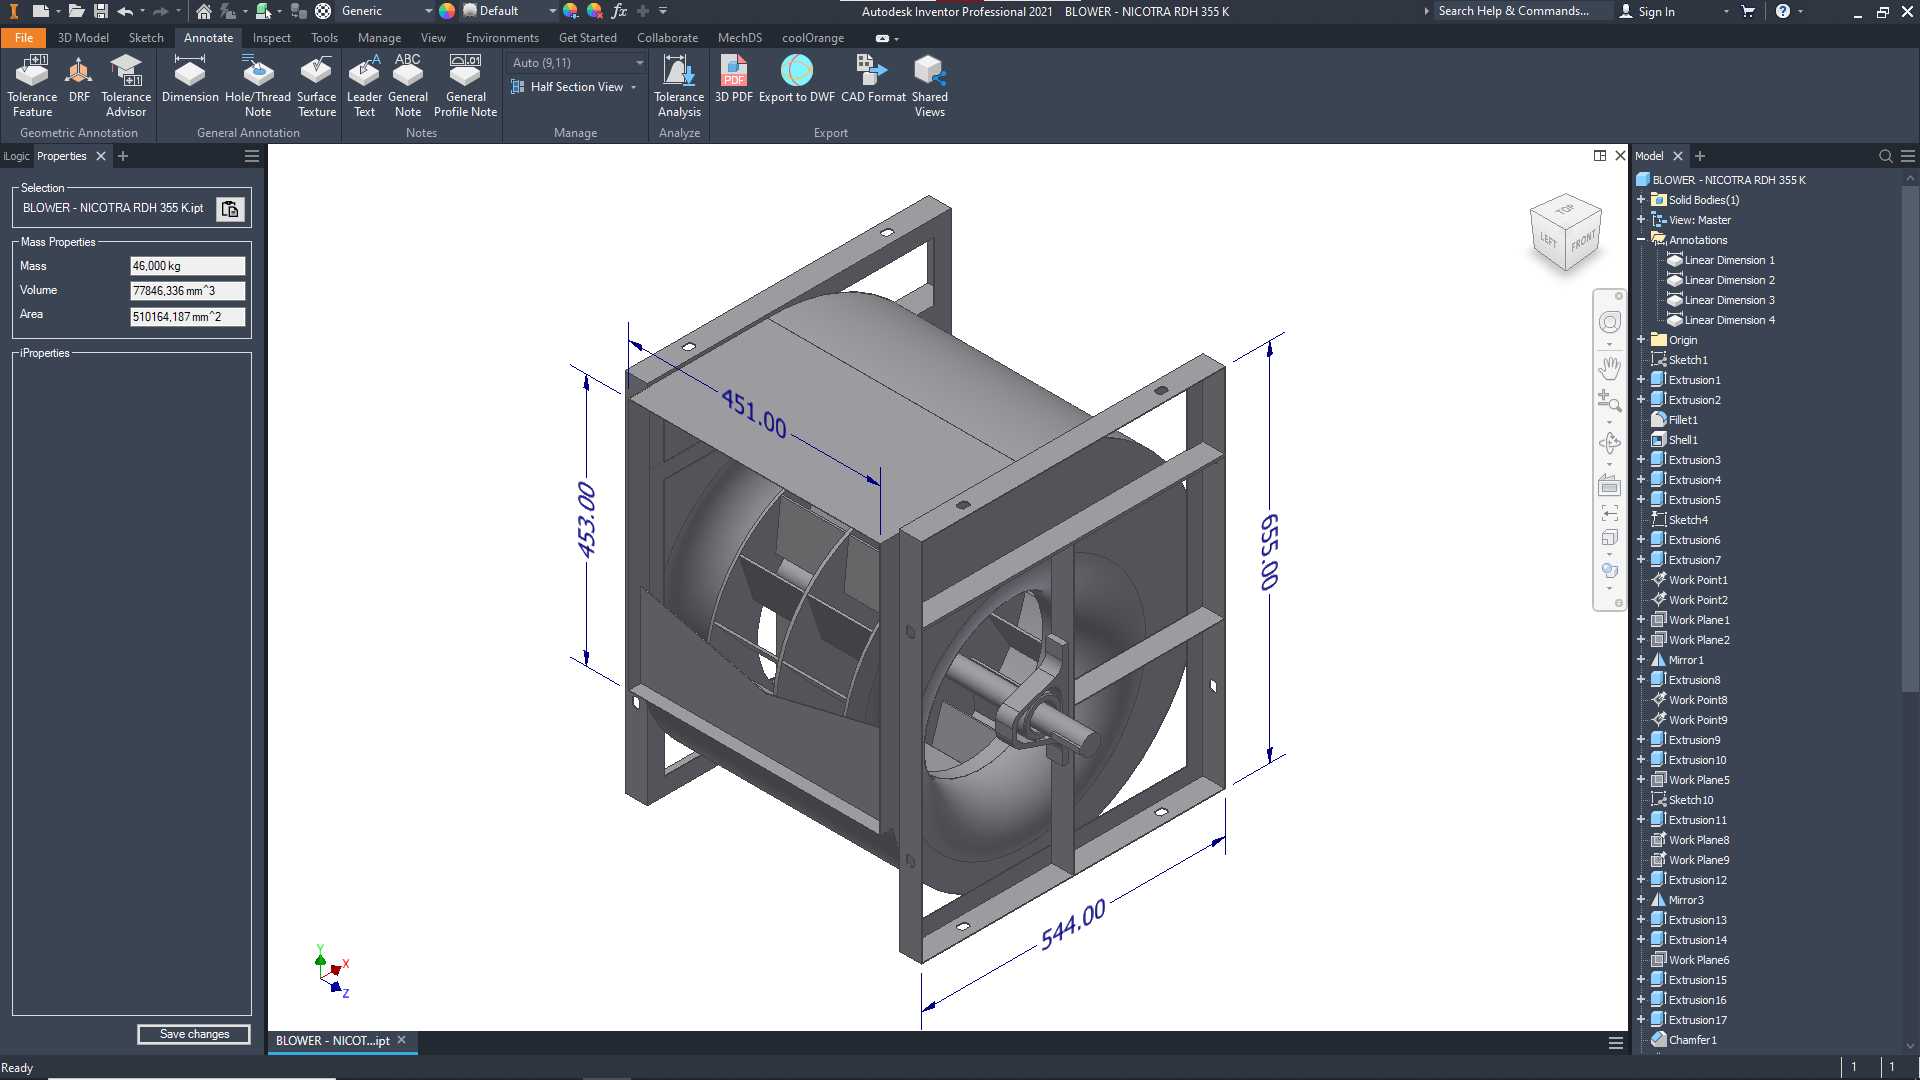Click the Mass value field
This screenshot has width=1920, height=1080.
187,266
